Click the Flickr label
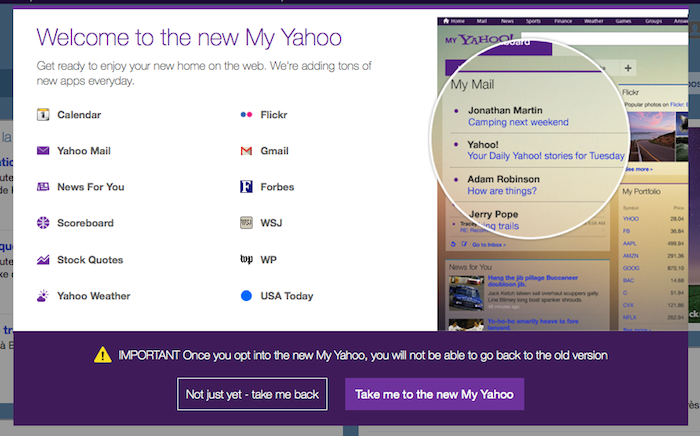Screen dimensions: 700x436 click(x=274, y=115)
